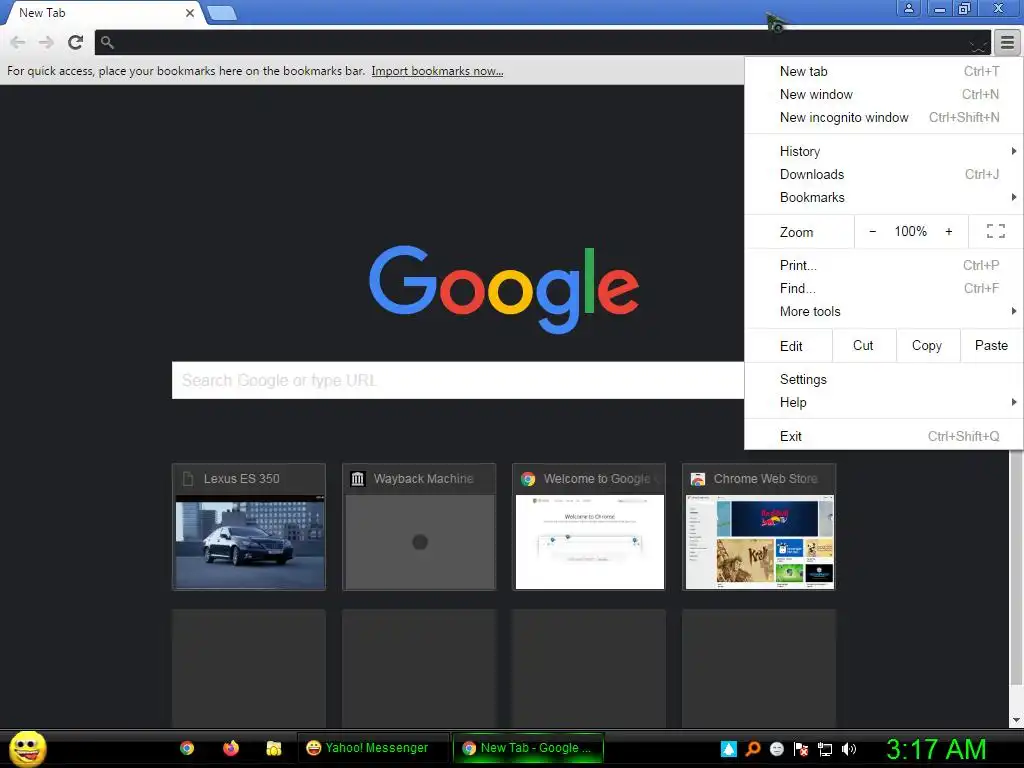
Task: Click the user profile icon in the title bar
Action: tap(908, 8)
